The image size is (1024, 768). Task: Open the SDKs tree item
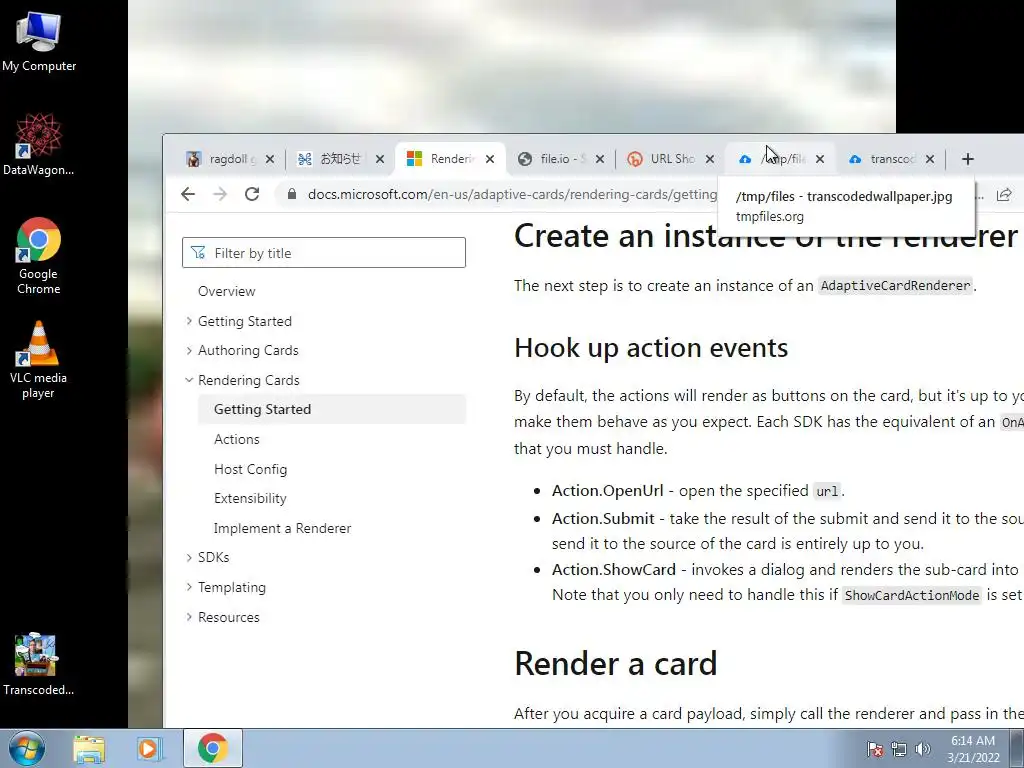click(x=214, y=557)
